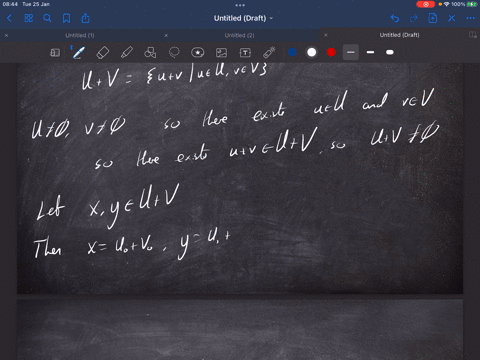This screenshot has width=480, height=360.
Task: Go back with the left arrow
Action: 9,18
